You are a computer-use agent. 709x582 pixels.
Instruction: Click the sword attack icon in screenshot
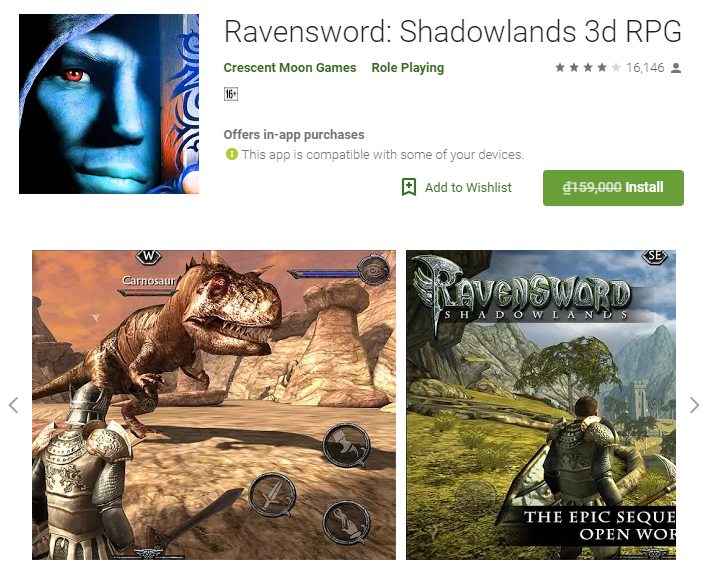tap(273, 495)
